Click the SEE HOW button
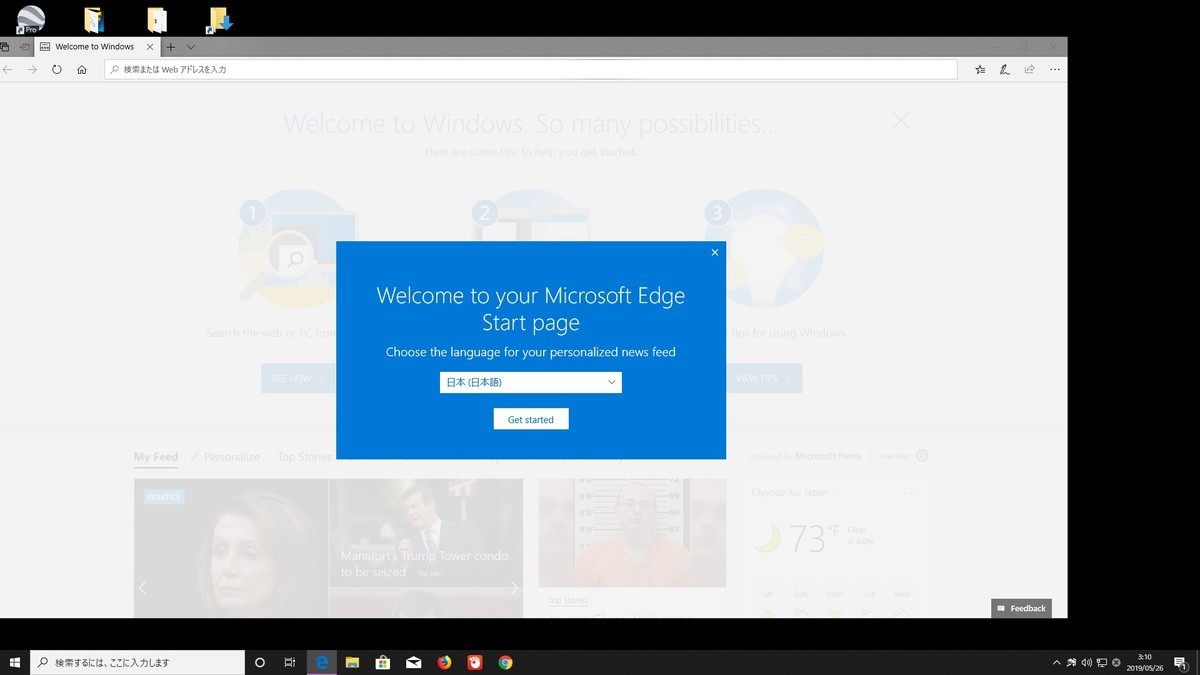Image resolution: width=1200 pixels, height=675 pixels. 298,379
